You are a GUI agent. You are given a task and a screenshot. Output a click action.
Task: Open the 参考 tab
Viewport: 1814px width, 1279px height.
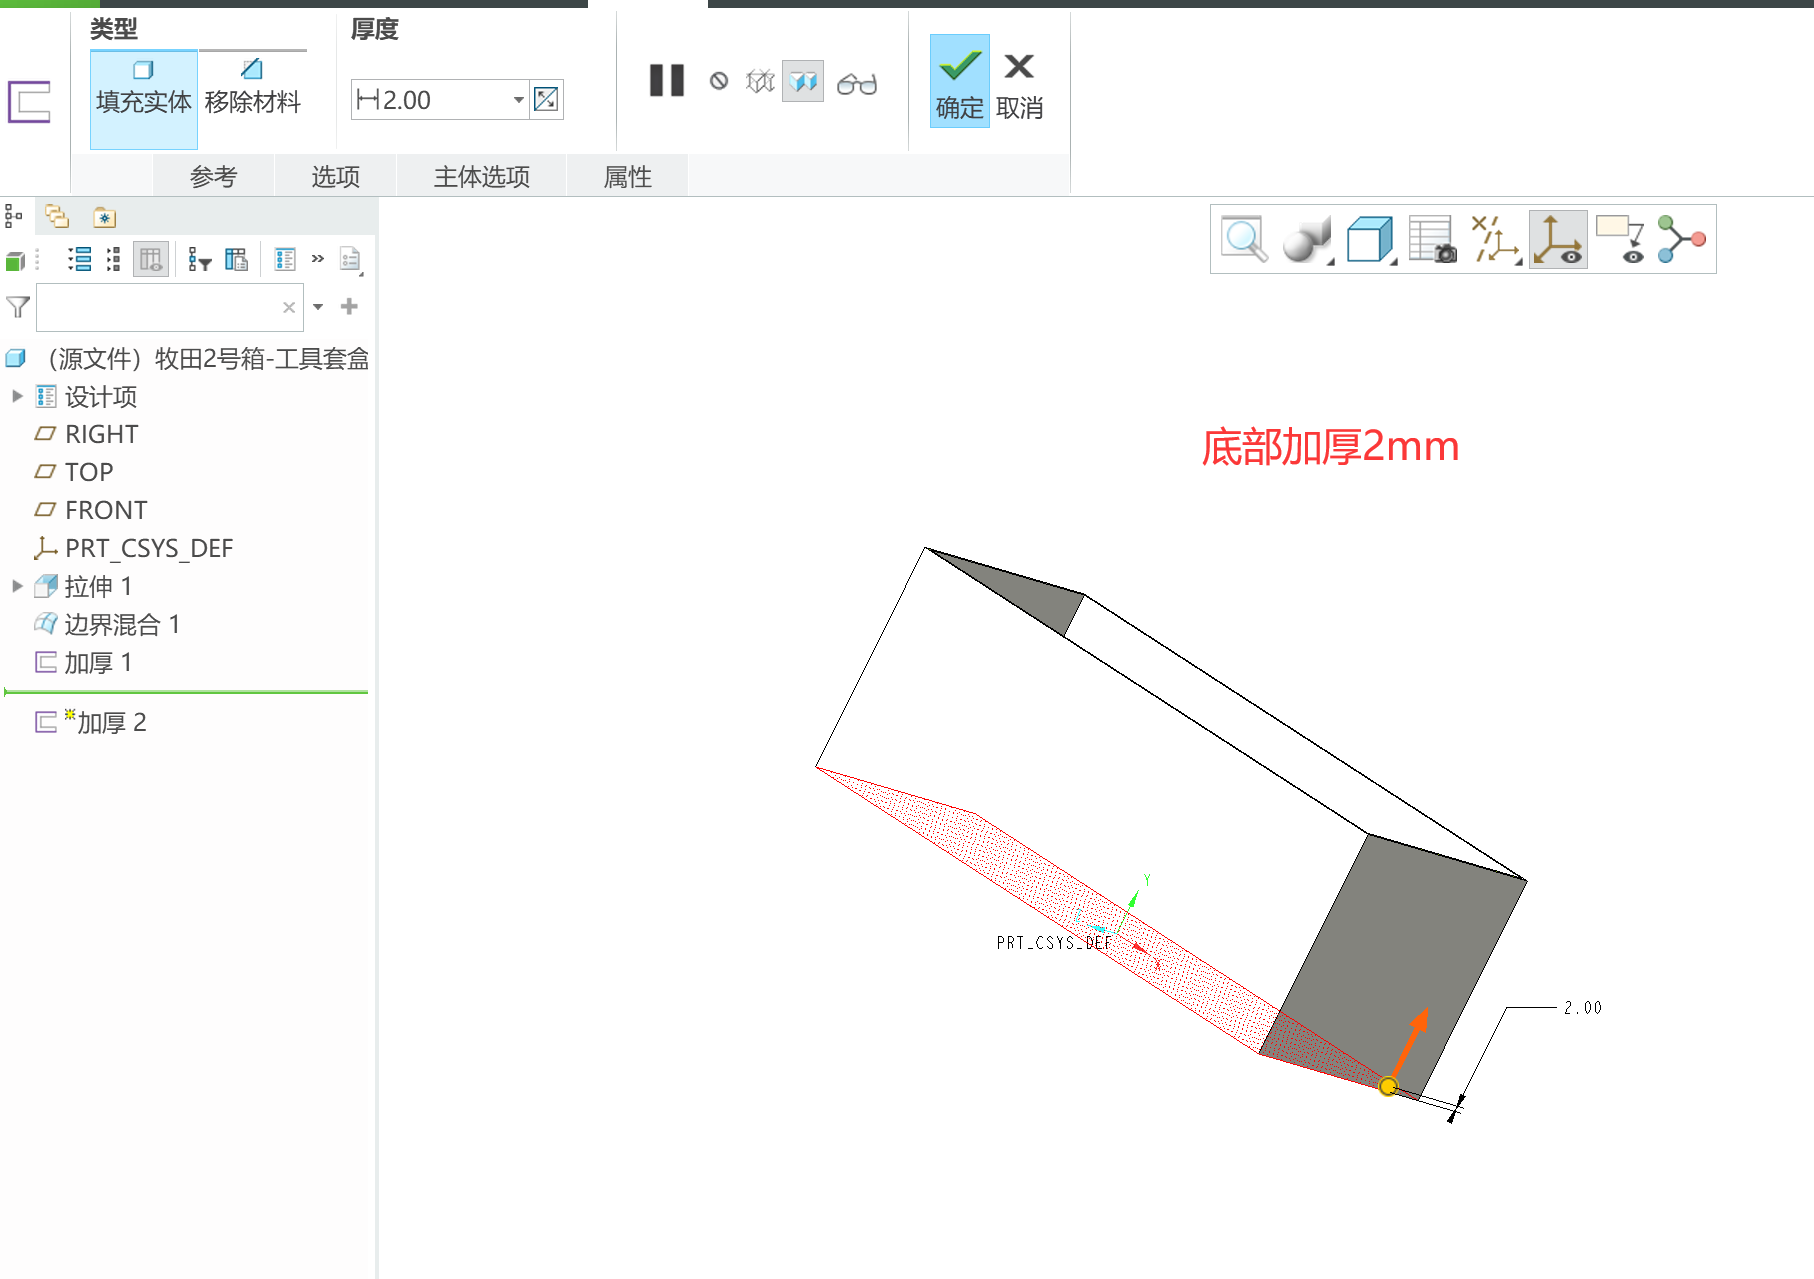click(x=214, y=177)
